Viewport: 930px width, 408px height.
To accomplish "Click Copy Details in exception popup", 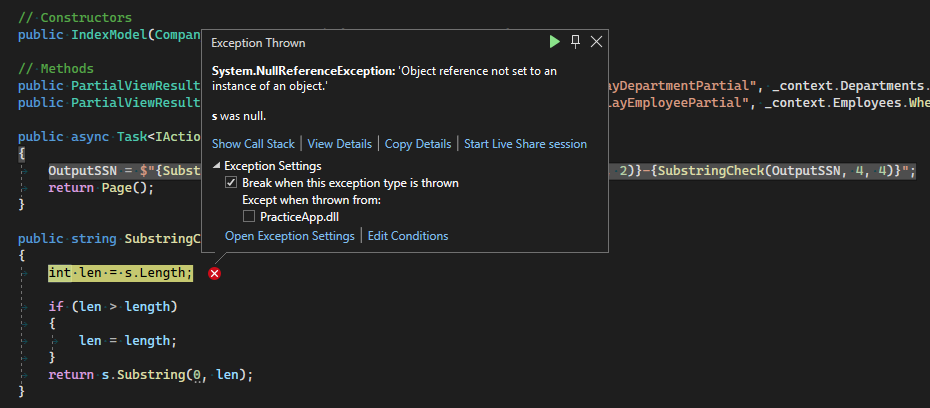I will click(x=418, y=144).
